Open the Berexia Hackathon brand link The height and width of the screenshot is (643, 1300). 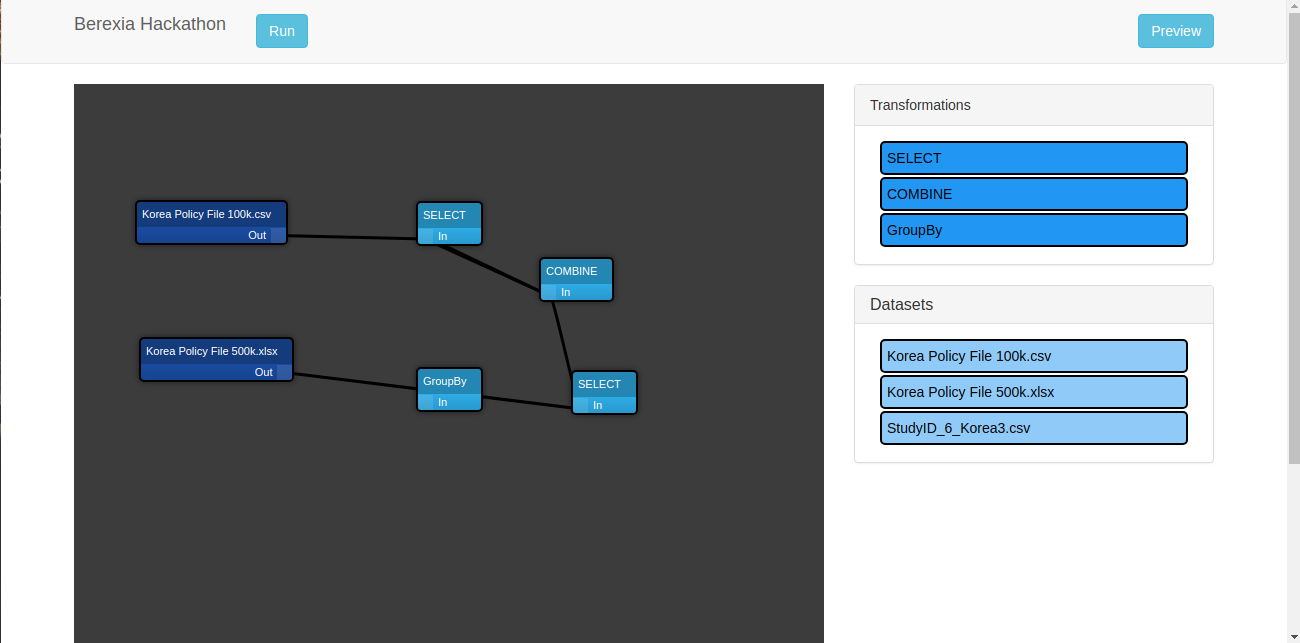click(150, 24)
